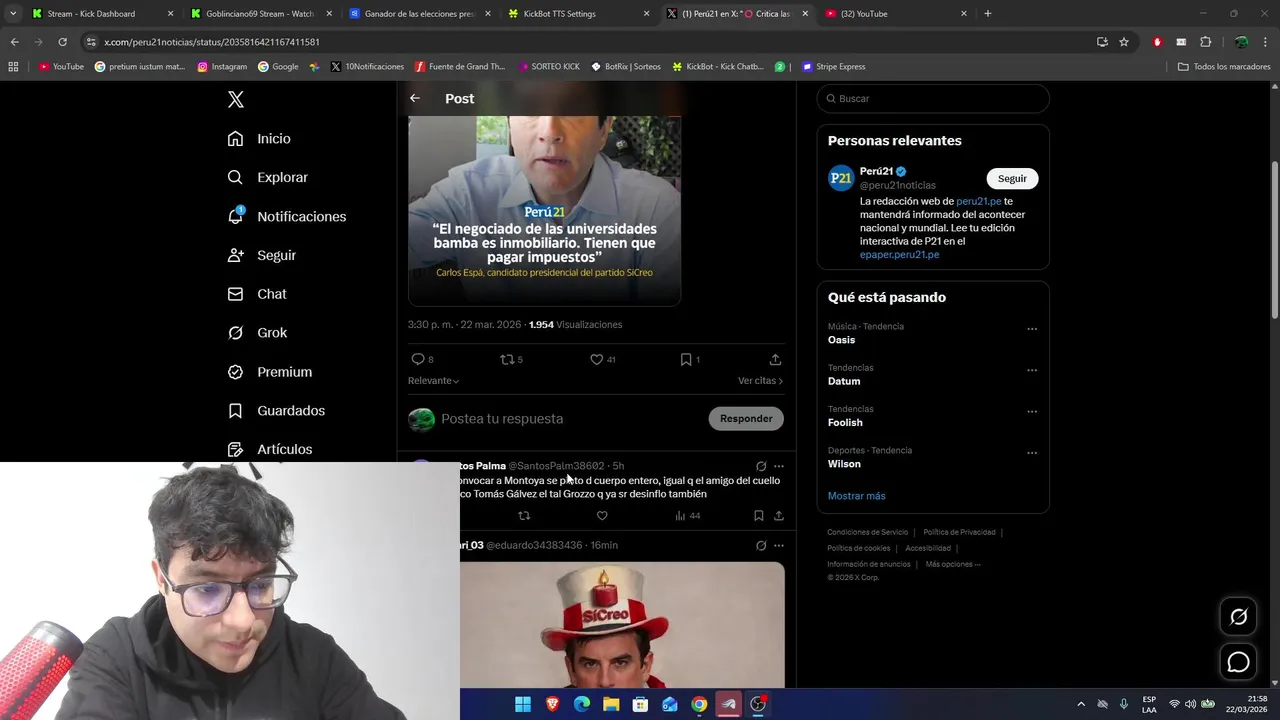Click the Responder button
This screenshot has height=720, width=1280.
pos(746,419)
